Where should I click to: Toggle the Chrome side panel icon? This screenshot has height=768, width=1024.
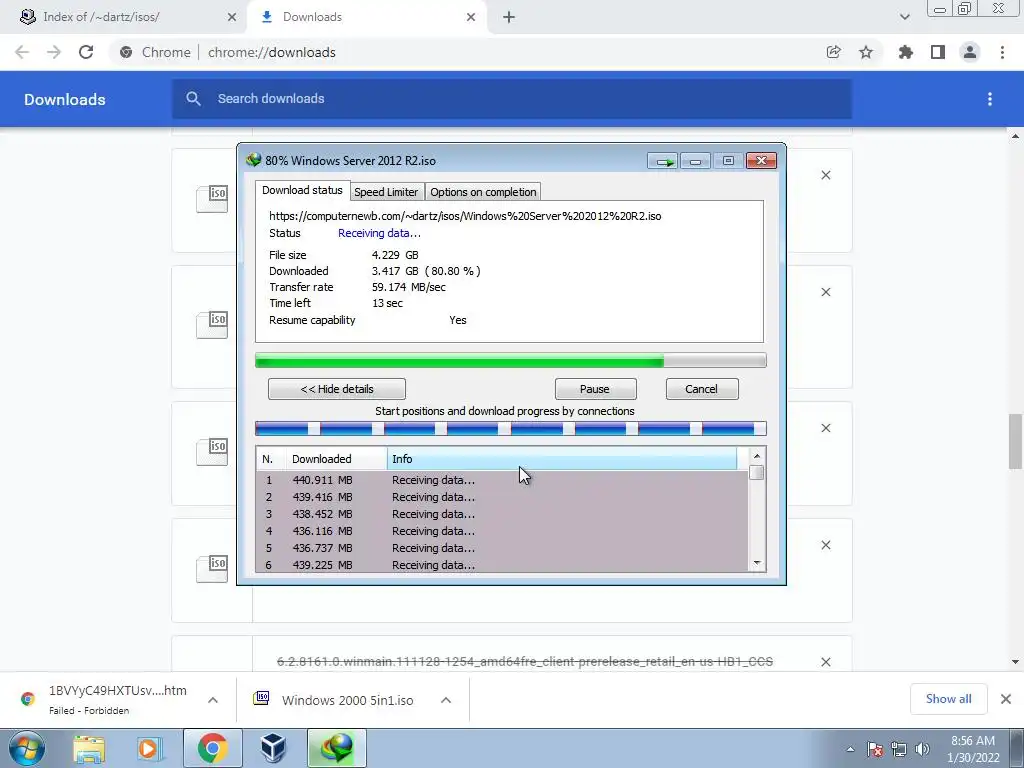(938, 52)
